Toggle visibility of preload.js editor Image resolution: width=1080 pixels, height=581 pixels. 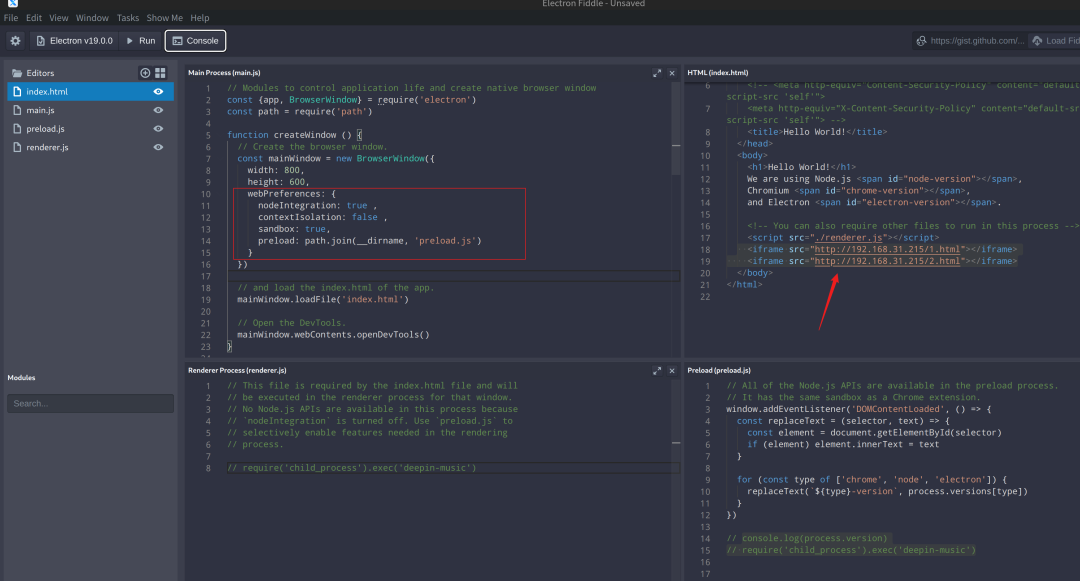pyautogui.click(x=158, y=129)
